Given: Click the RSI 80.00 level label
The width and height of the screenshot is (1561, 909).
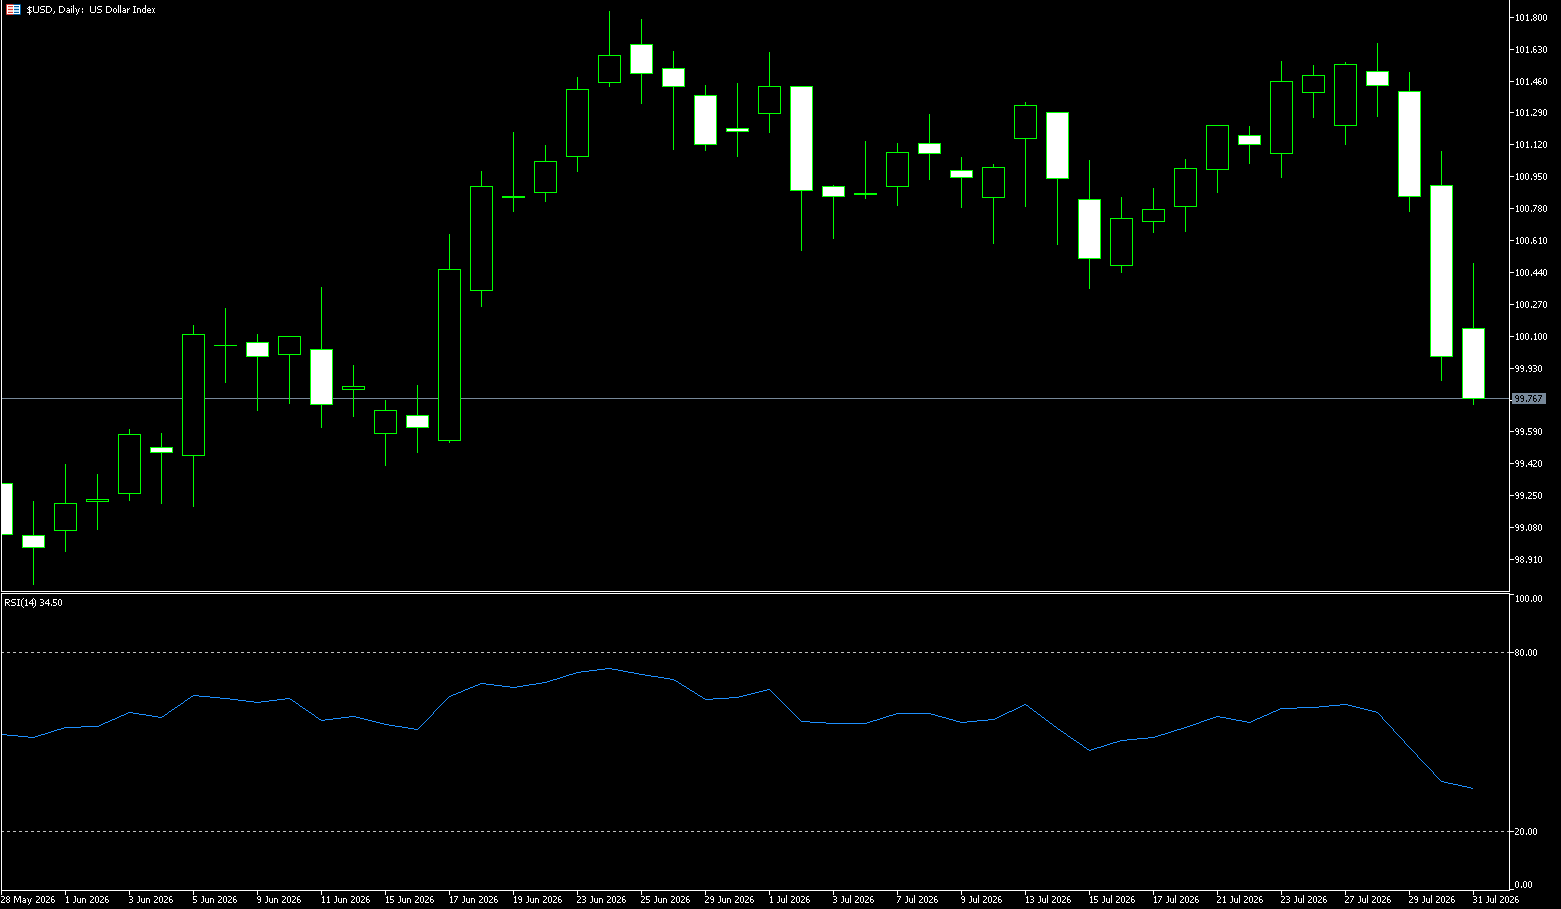Looking at the screenshot, I should pos(1526,653).
